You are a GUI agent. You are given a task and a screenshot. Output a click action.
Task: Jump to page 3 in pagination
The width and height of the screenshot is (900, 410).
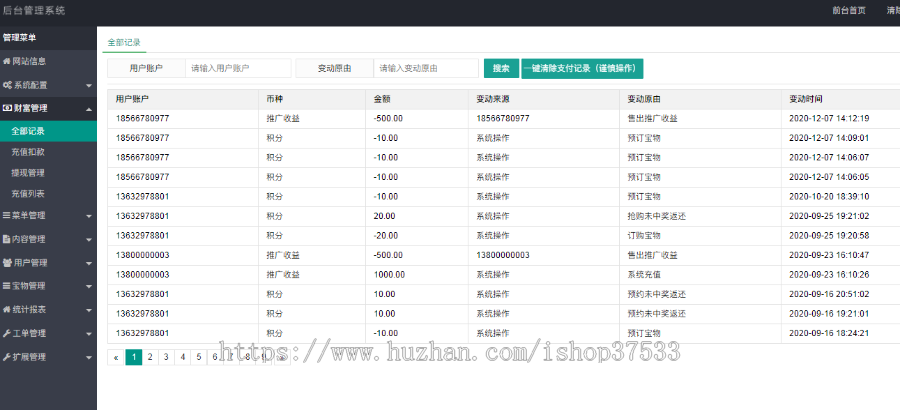tap(166, 357)
